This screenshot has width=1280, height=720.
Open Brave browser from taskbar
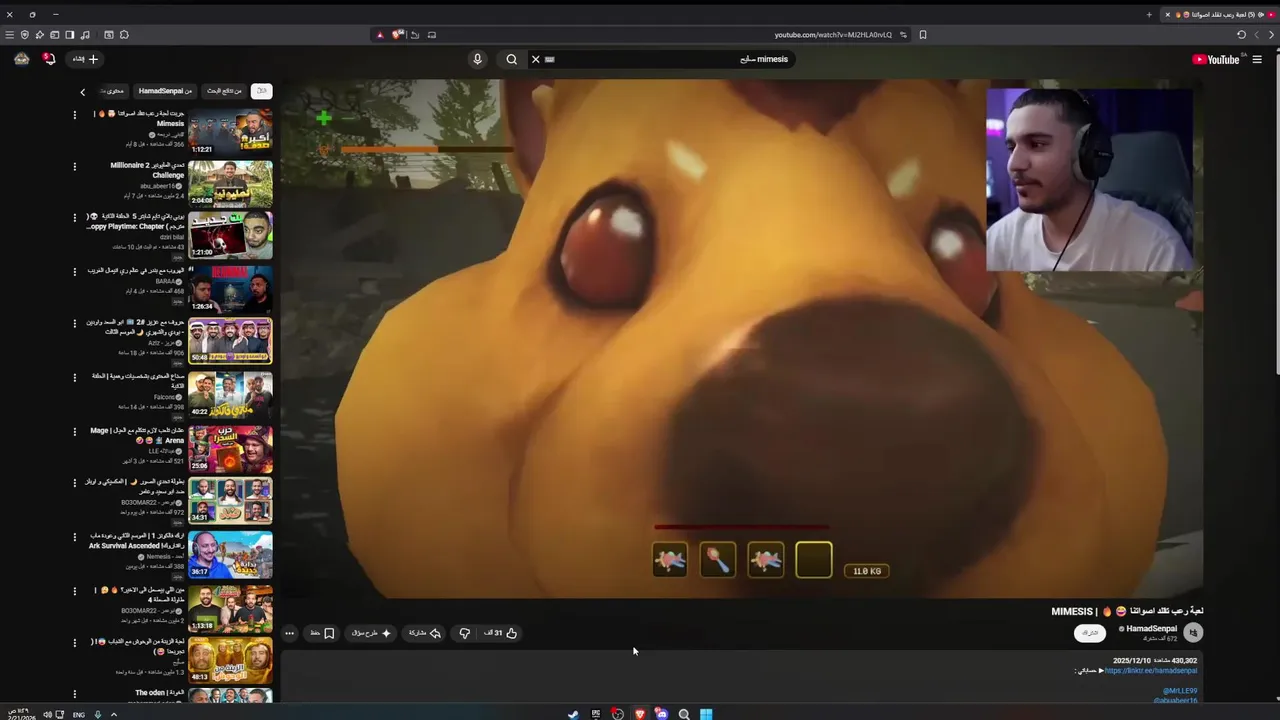click(640, 714)
